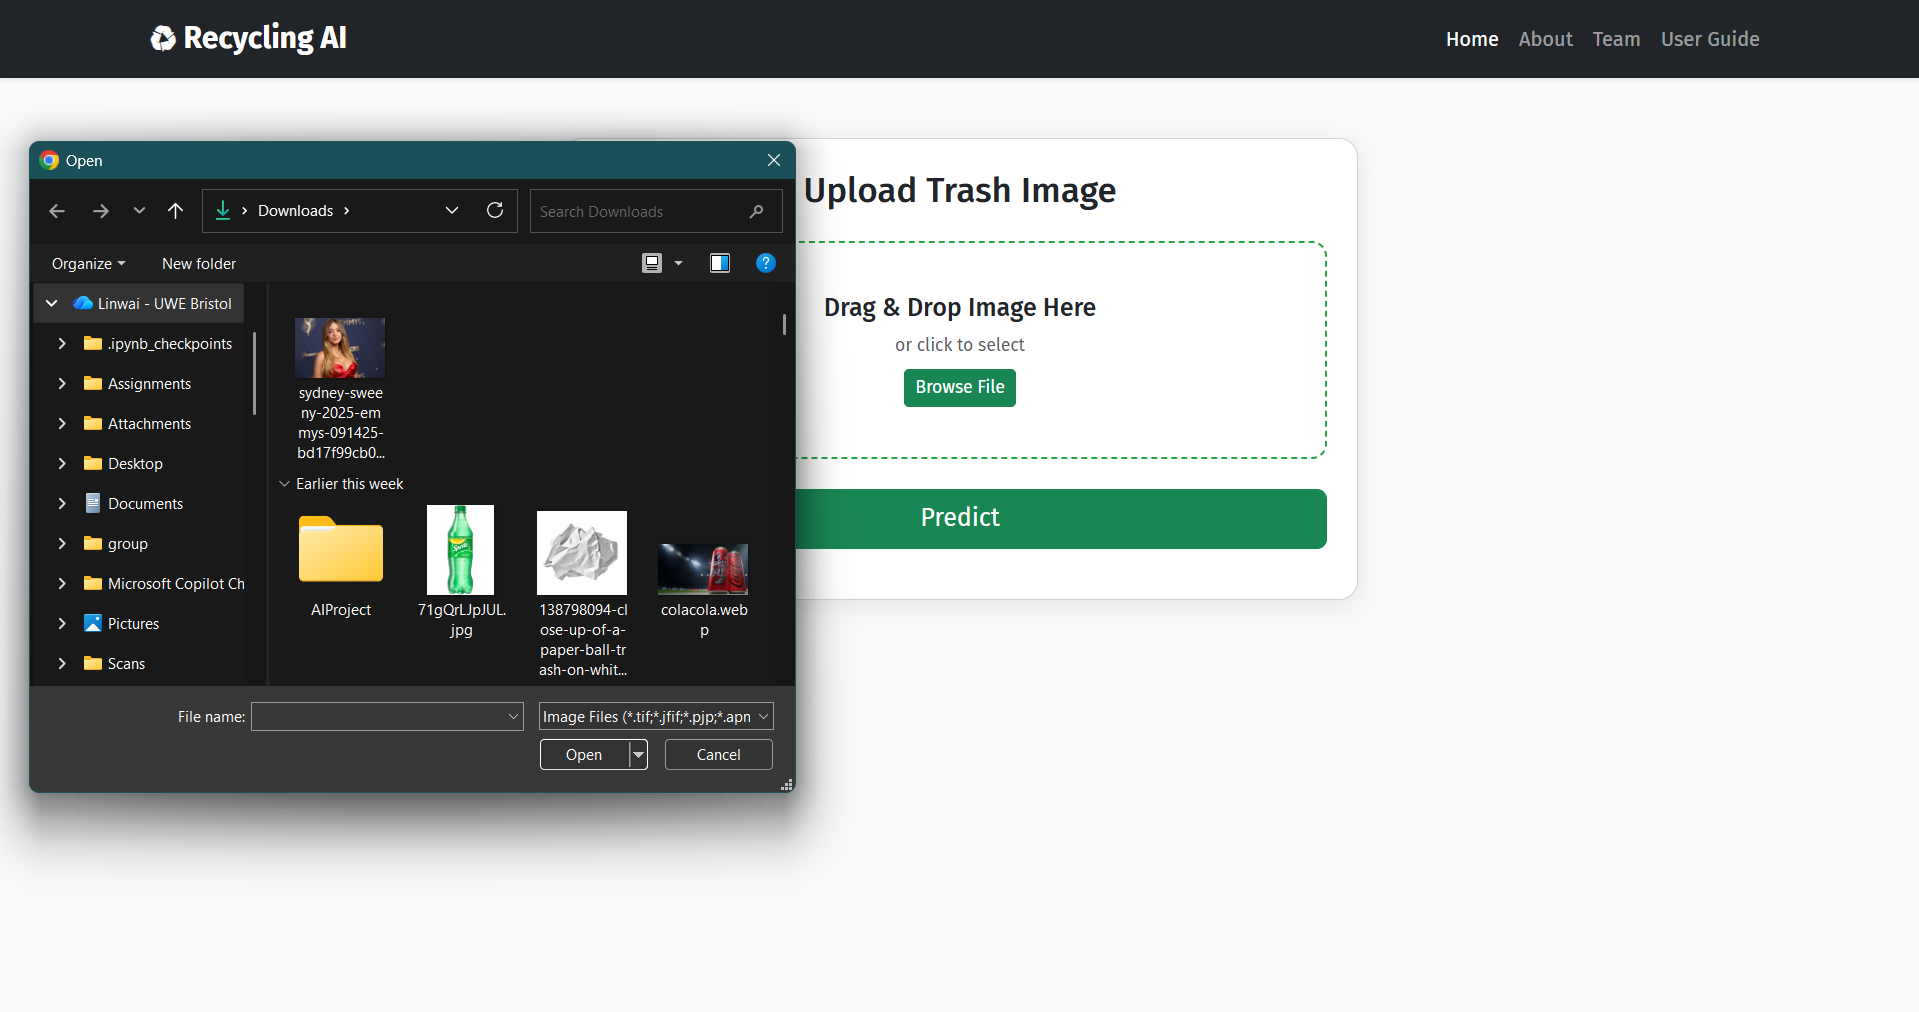Expand Attachments folder chevron
The height and width of the screenshot is (1012, 1919).
click(x=62, y=424)
